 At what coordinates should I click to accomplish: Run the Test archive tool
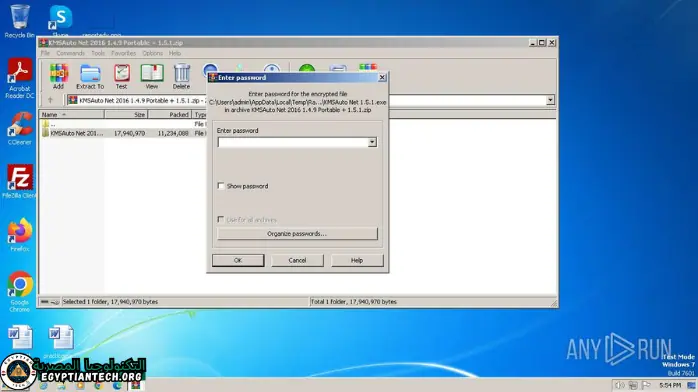click(x=122, y=76)
